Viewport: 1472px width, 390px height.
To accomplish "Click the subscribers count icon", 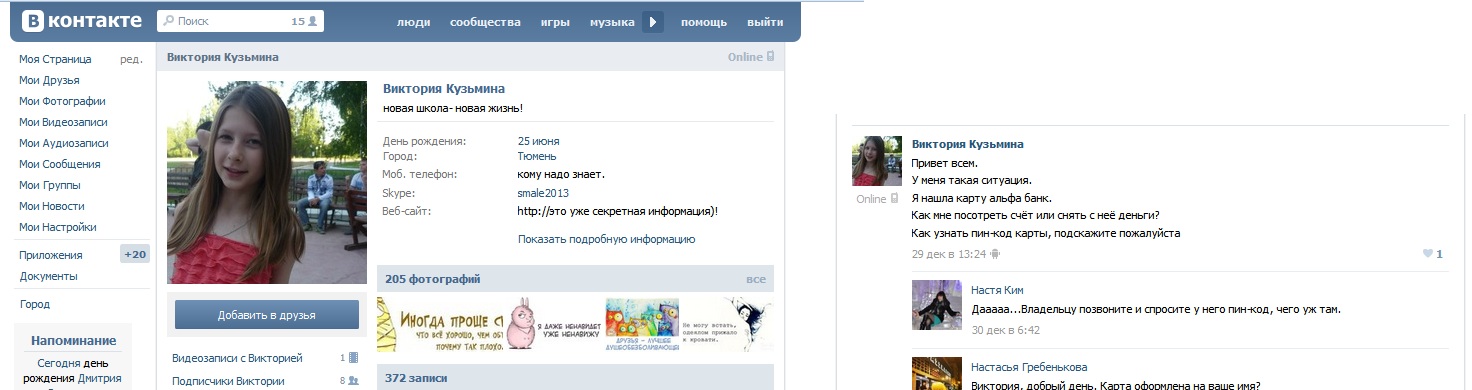I will (x=354, y=381).
